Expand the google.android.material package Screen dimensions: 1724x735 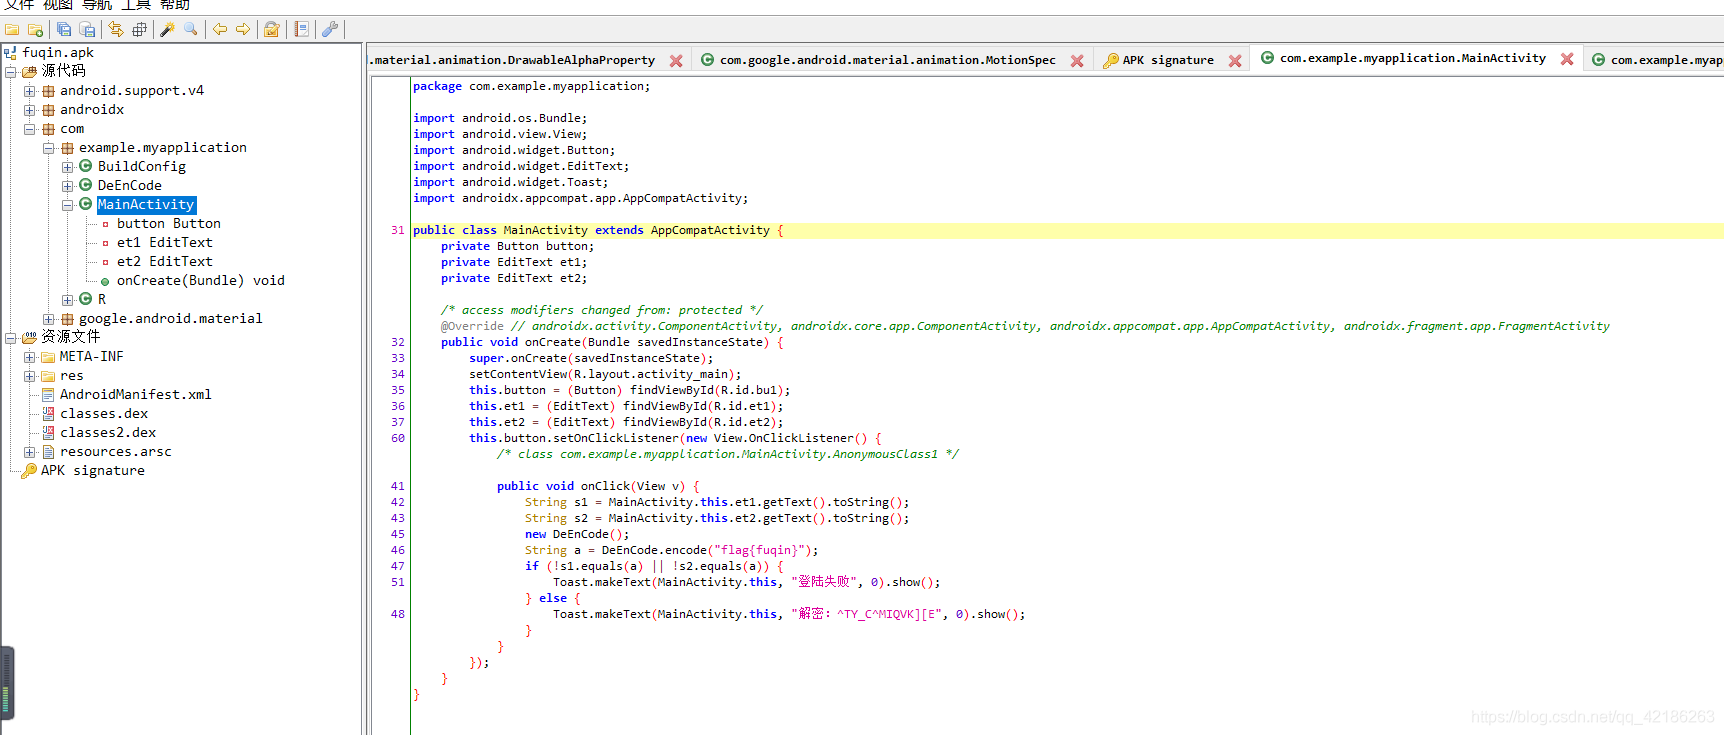pyautogui.click(x=48, y=319)
